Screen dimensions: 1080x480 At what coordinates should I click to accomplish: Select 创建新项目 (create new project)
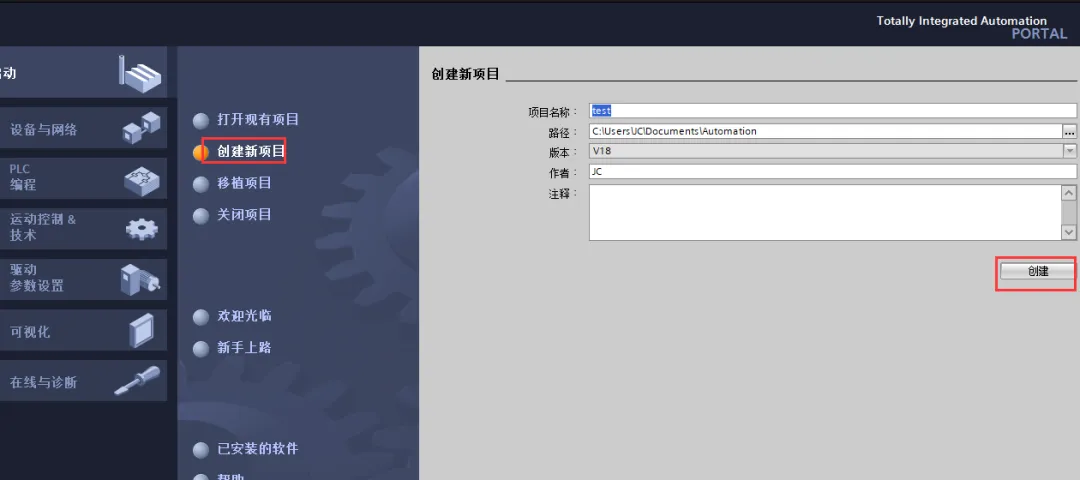coord(251,152)
